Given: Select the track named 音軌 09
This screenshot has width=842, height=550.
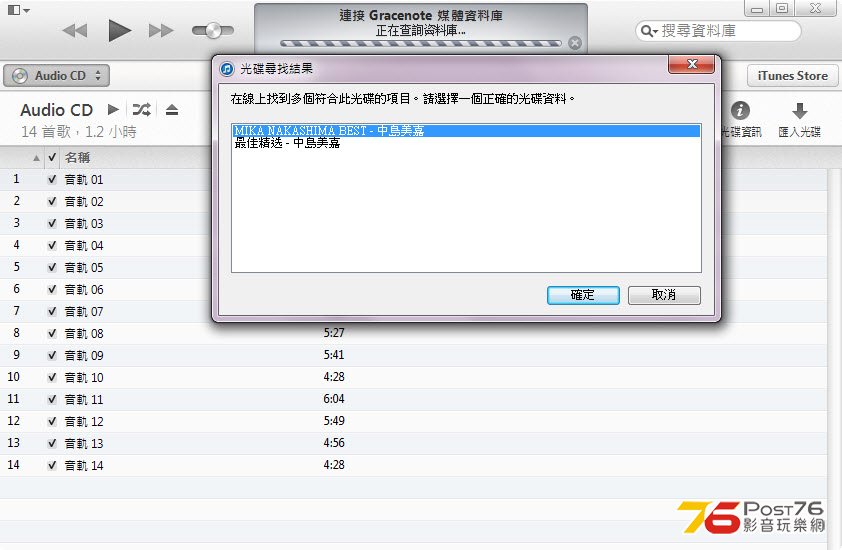Looking at the screenshot, I should pyautogui.click(x=84, y=356).
